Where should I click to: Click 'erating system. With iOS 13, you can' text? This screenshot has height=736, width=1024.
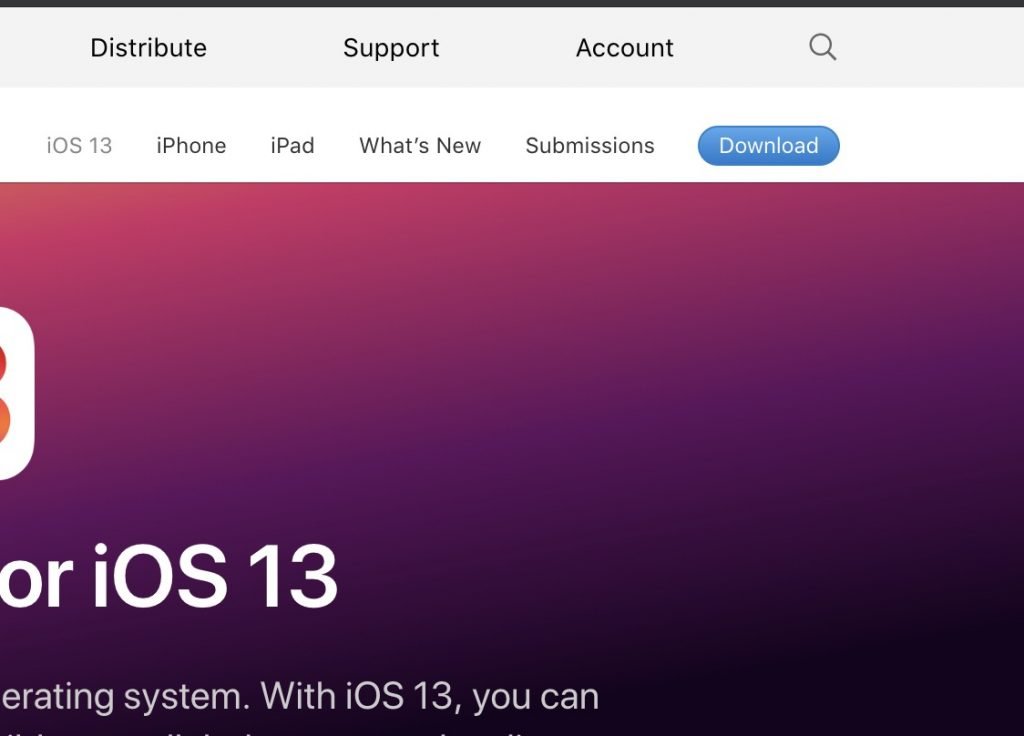pyautogui.click(x=300, y=697)
